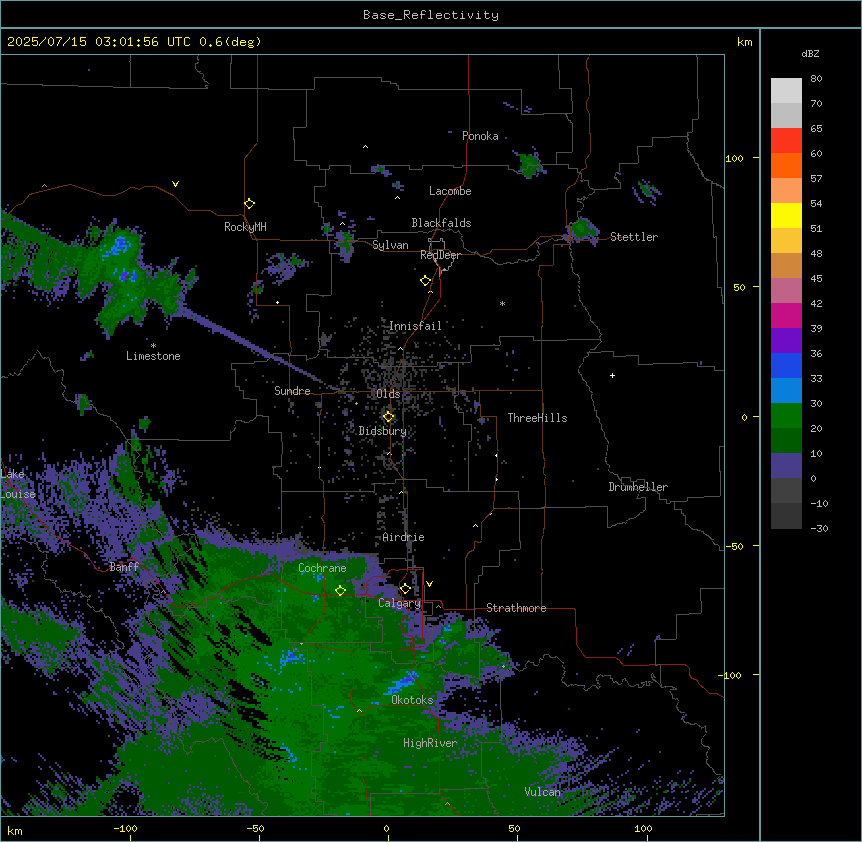Click the yellow diamond marker south of RedDeer
Image resolution: width=862 pixels, height=842 pixels.
tap(426, 281)
